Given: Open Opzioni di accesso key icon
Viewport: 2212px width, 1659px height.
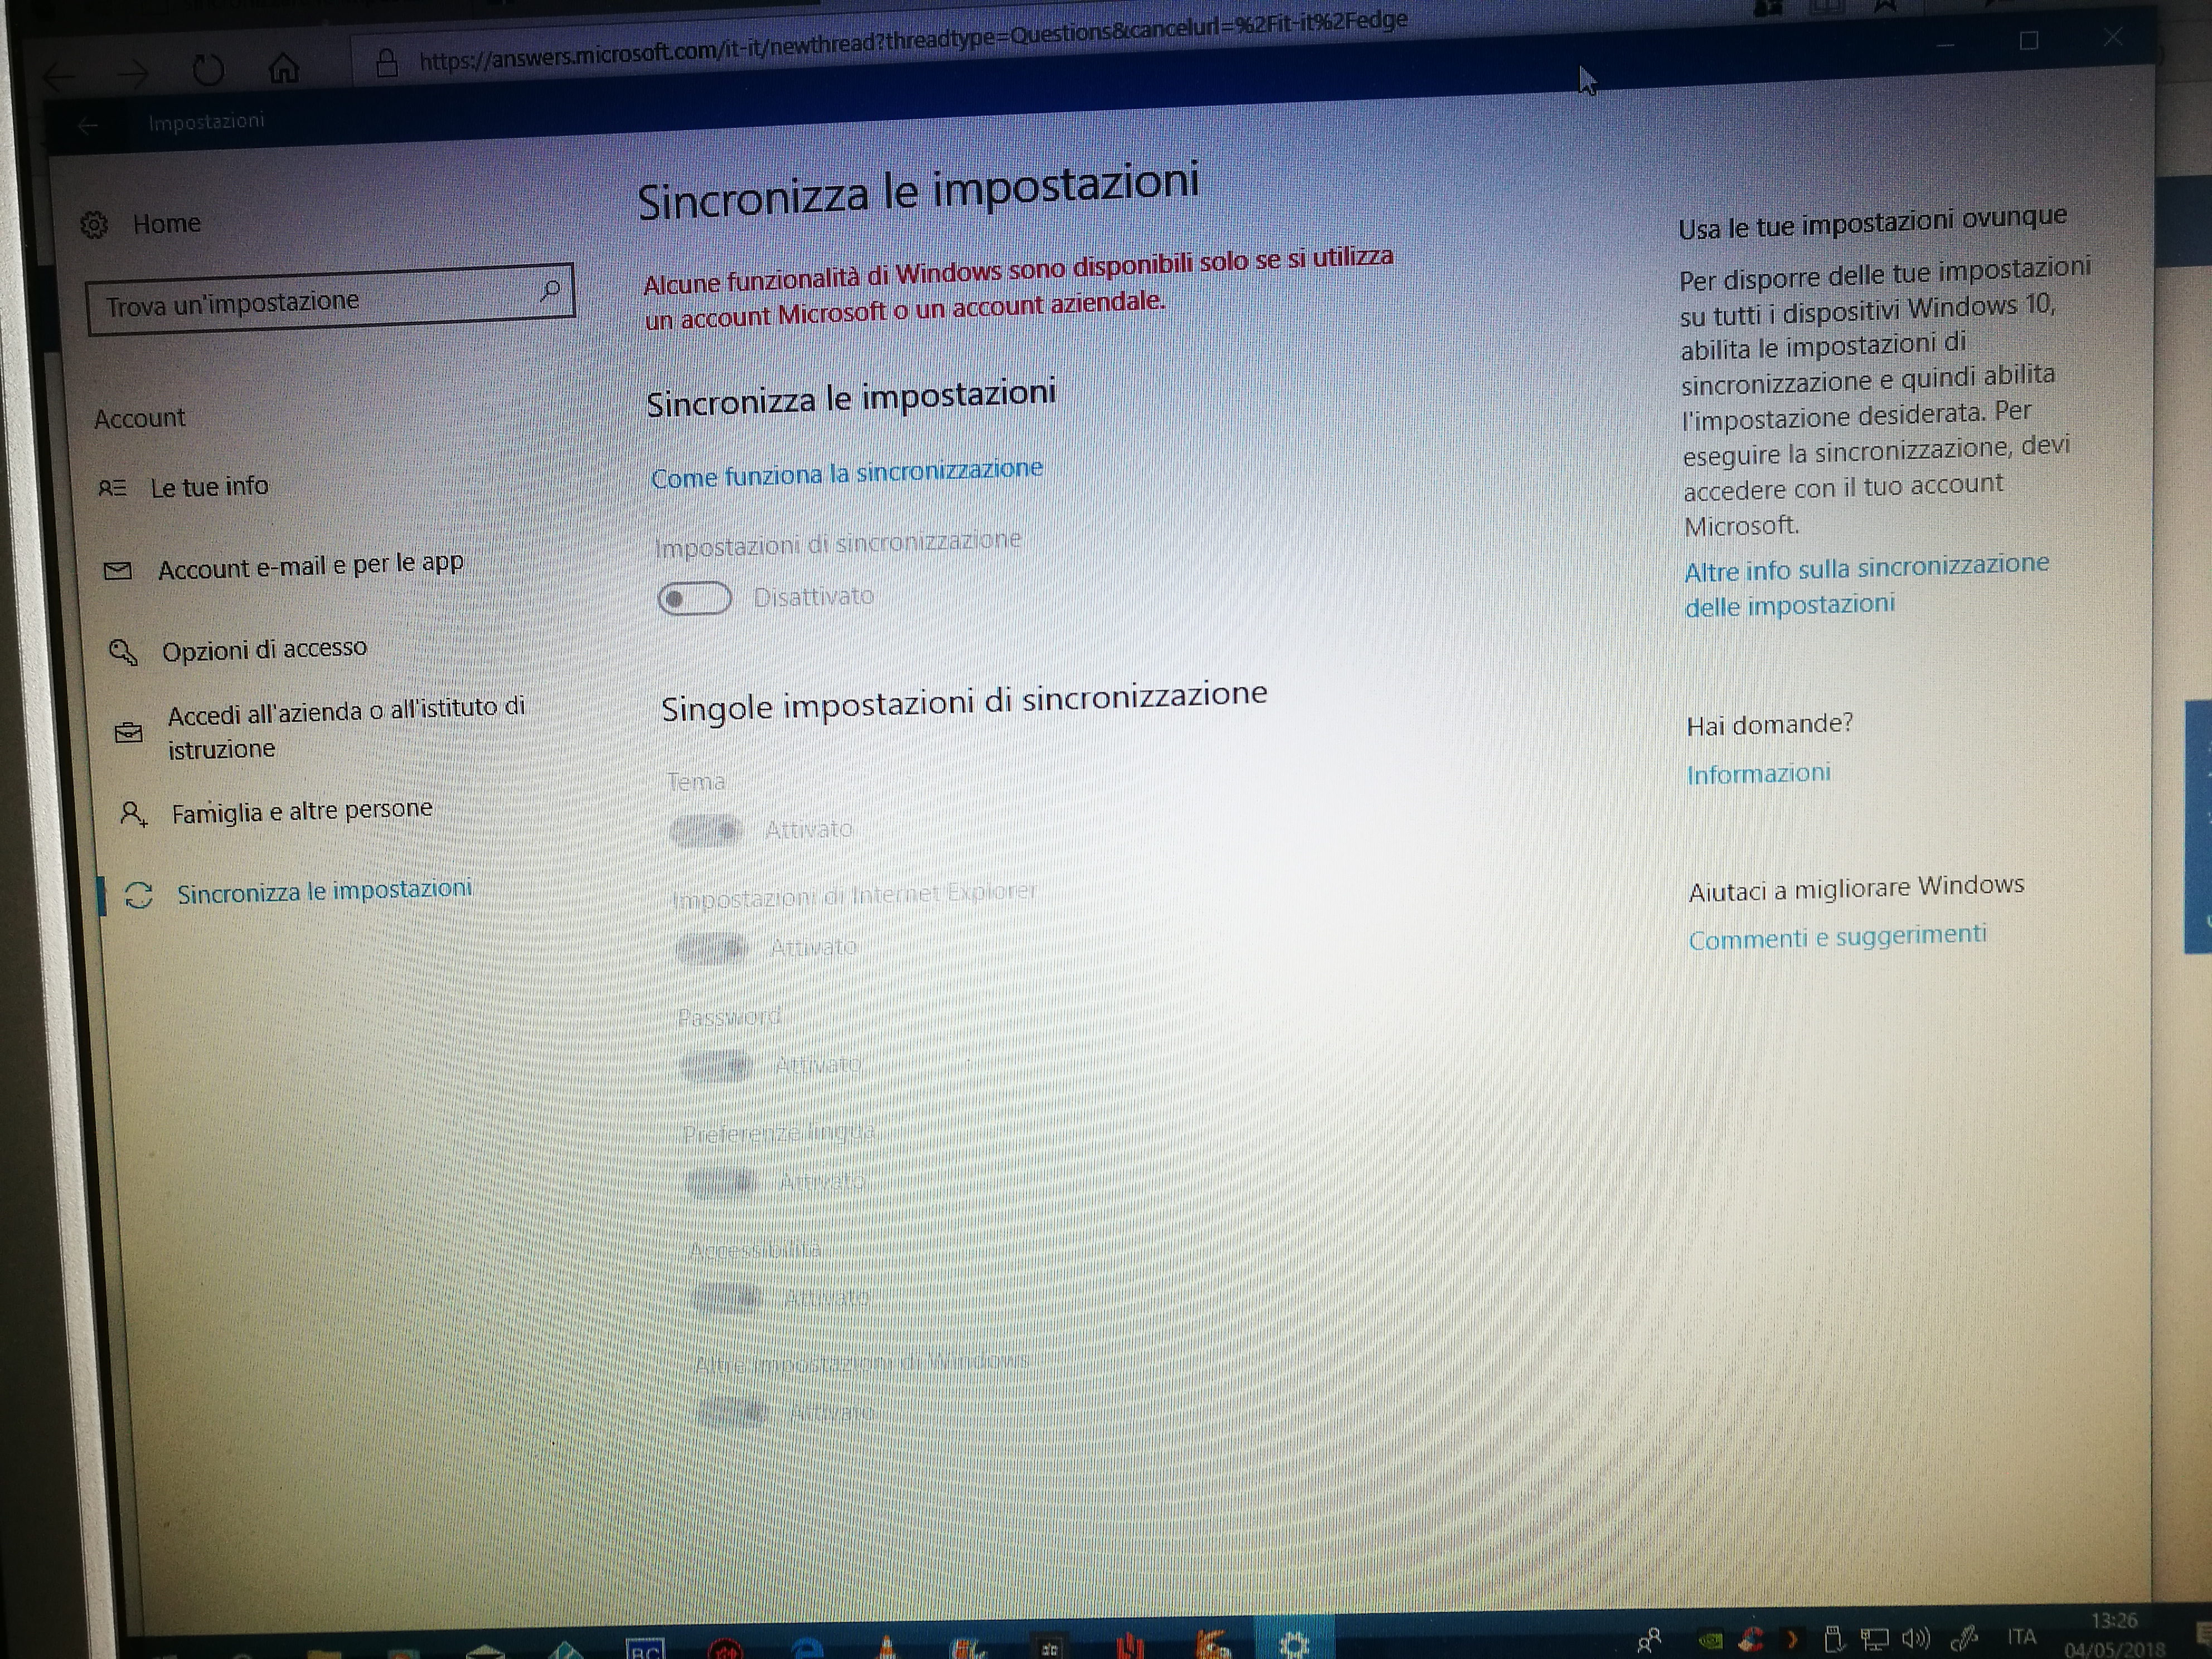Looking at the screenshot, I should (123, 653).
